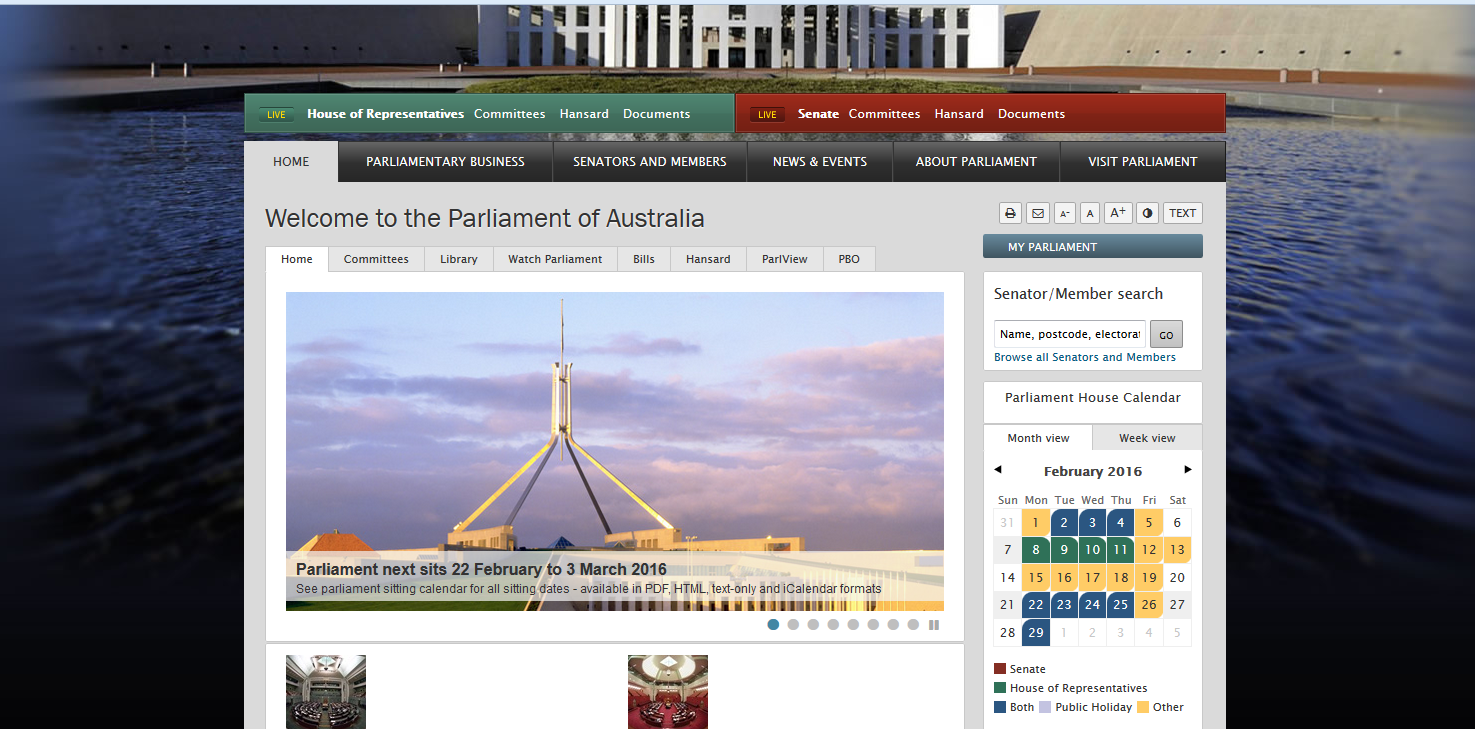
Task: Select February 13 in calendar
Action: pyautogui.click(x=1177, y=550)
